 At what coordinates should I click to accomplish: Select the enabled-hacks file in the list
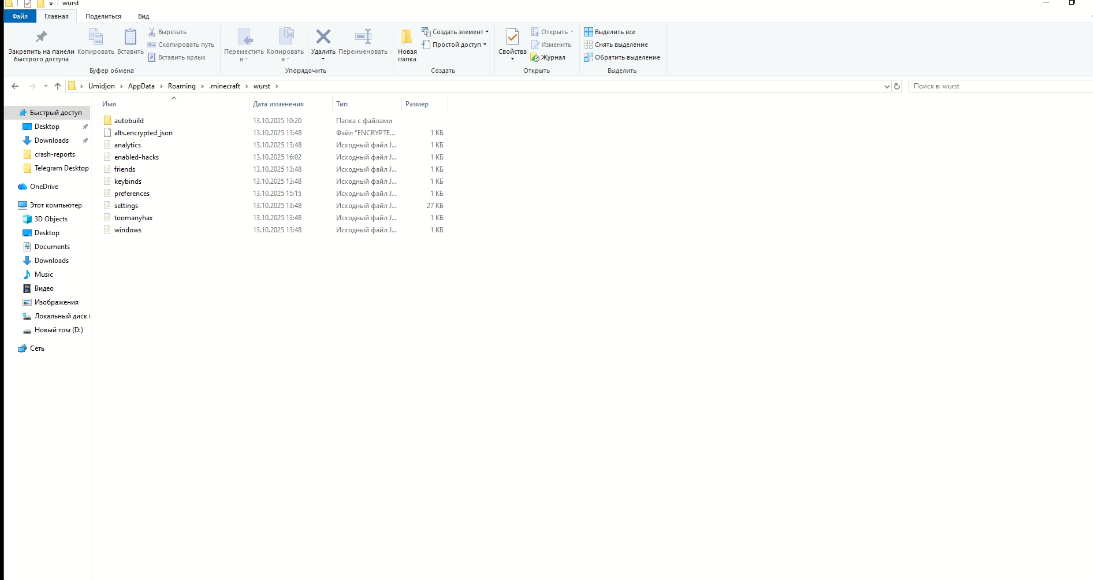(x=136, y=157)
